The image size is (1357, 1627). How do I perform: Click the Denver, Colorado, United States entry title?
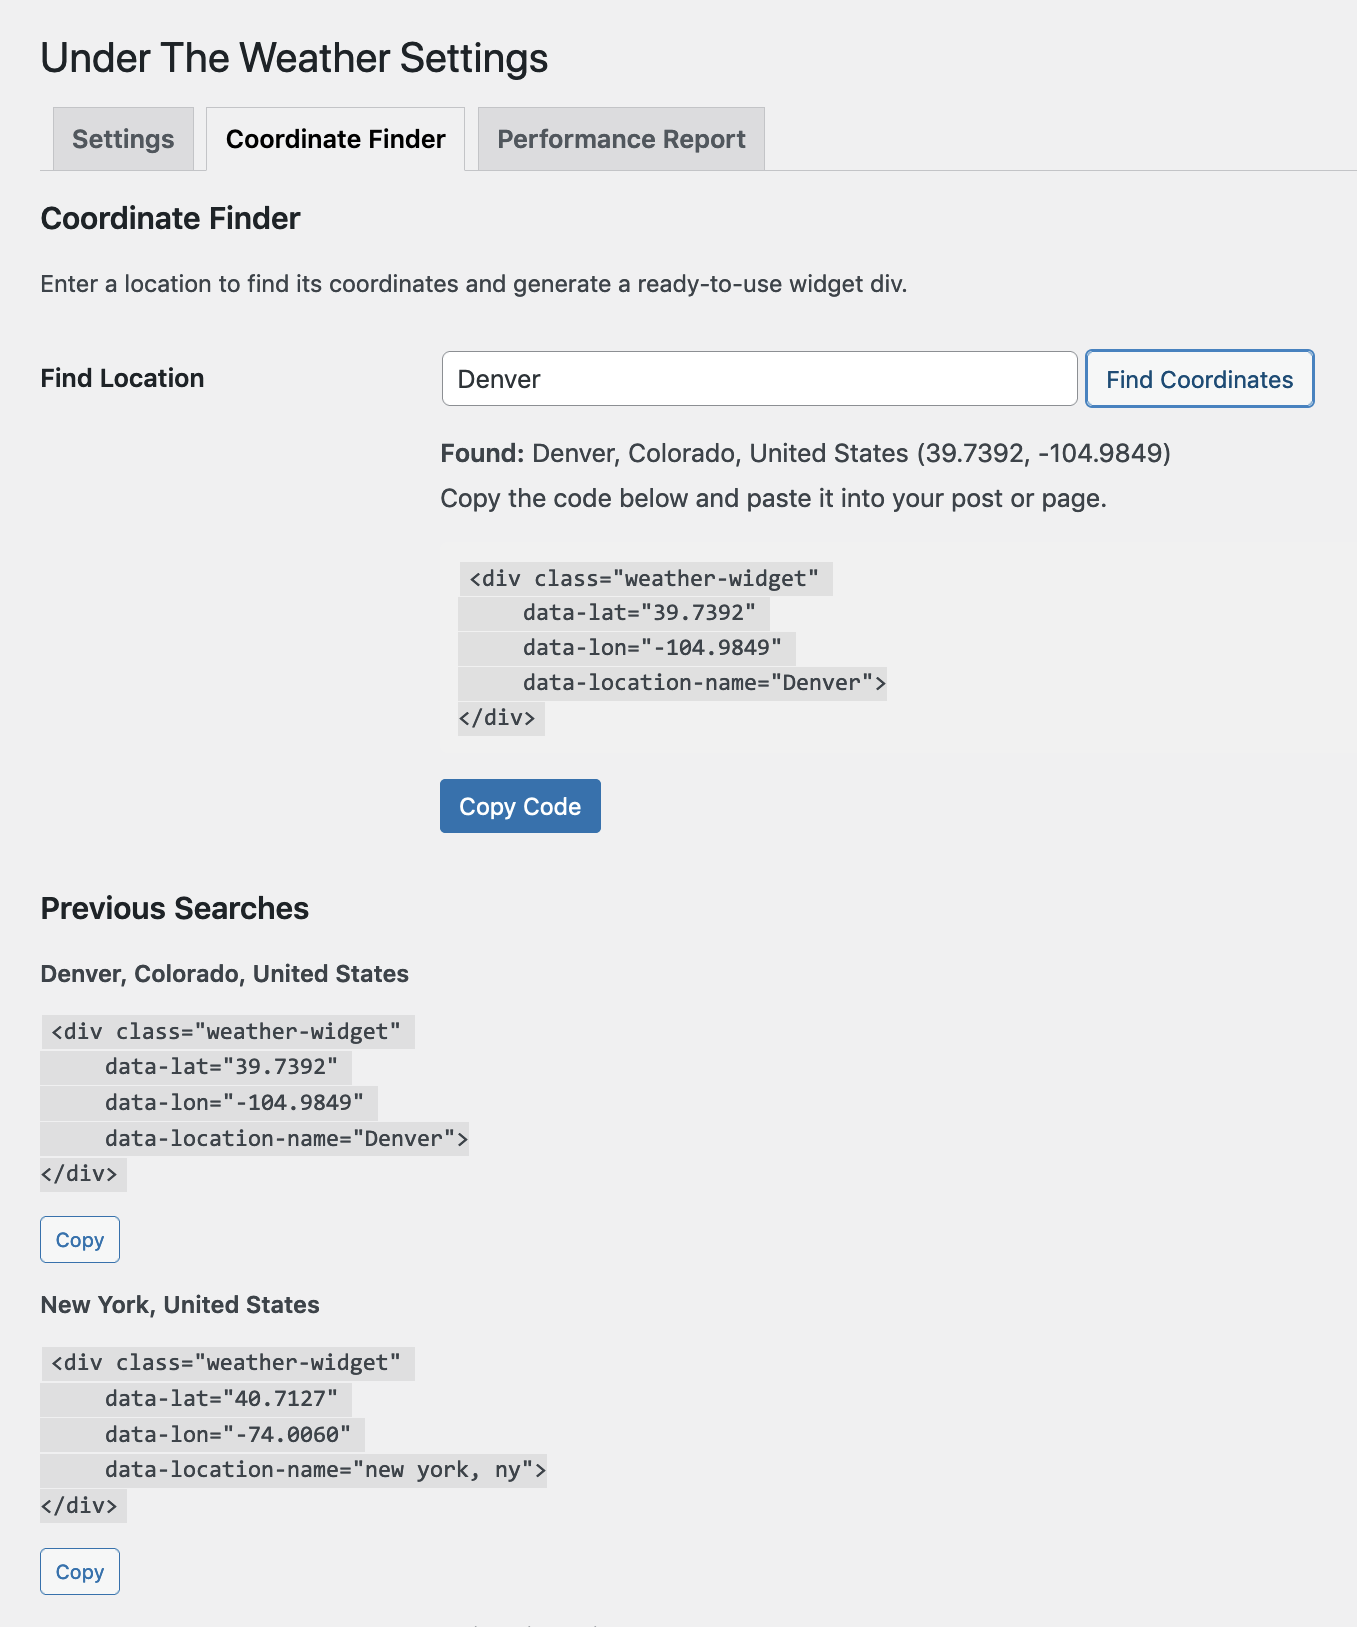[224, 974]
